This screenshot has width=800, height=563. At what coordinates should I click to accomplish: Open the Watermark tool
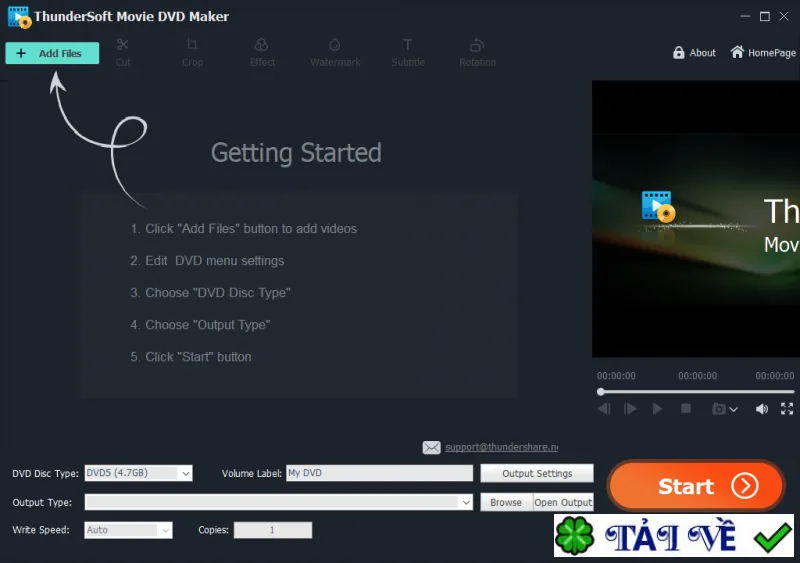[x=335, y=53]
